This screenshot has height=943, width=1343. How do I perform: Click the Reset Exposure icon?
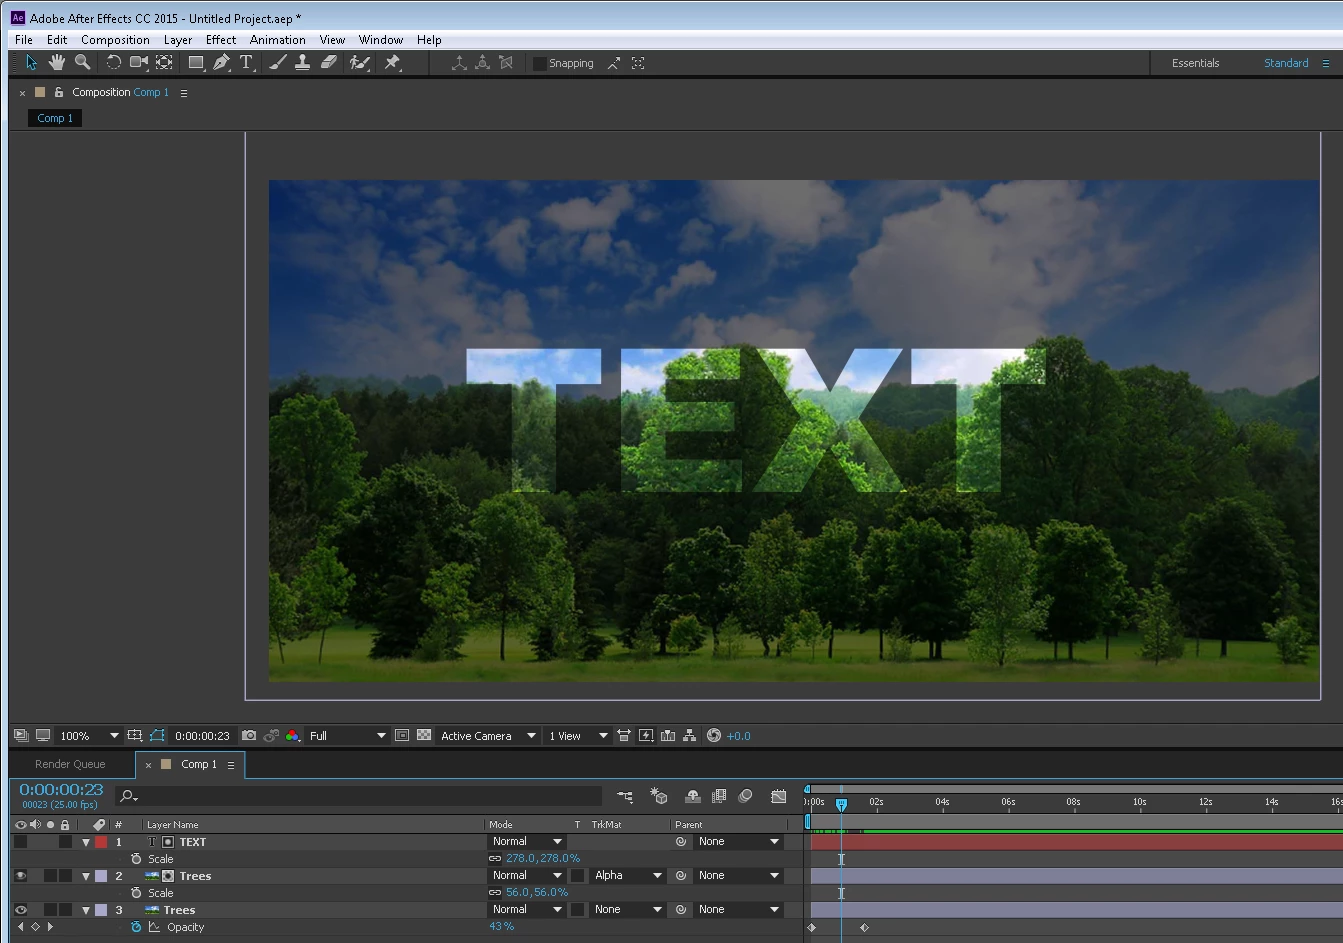pos(714,735)
